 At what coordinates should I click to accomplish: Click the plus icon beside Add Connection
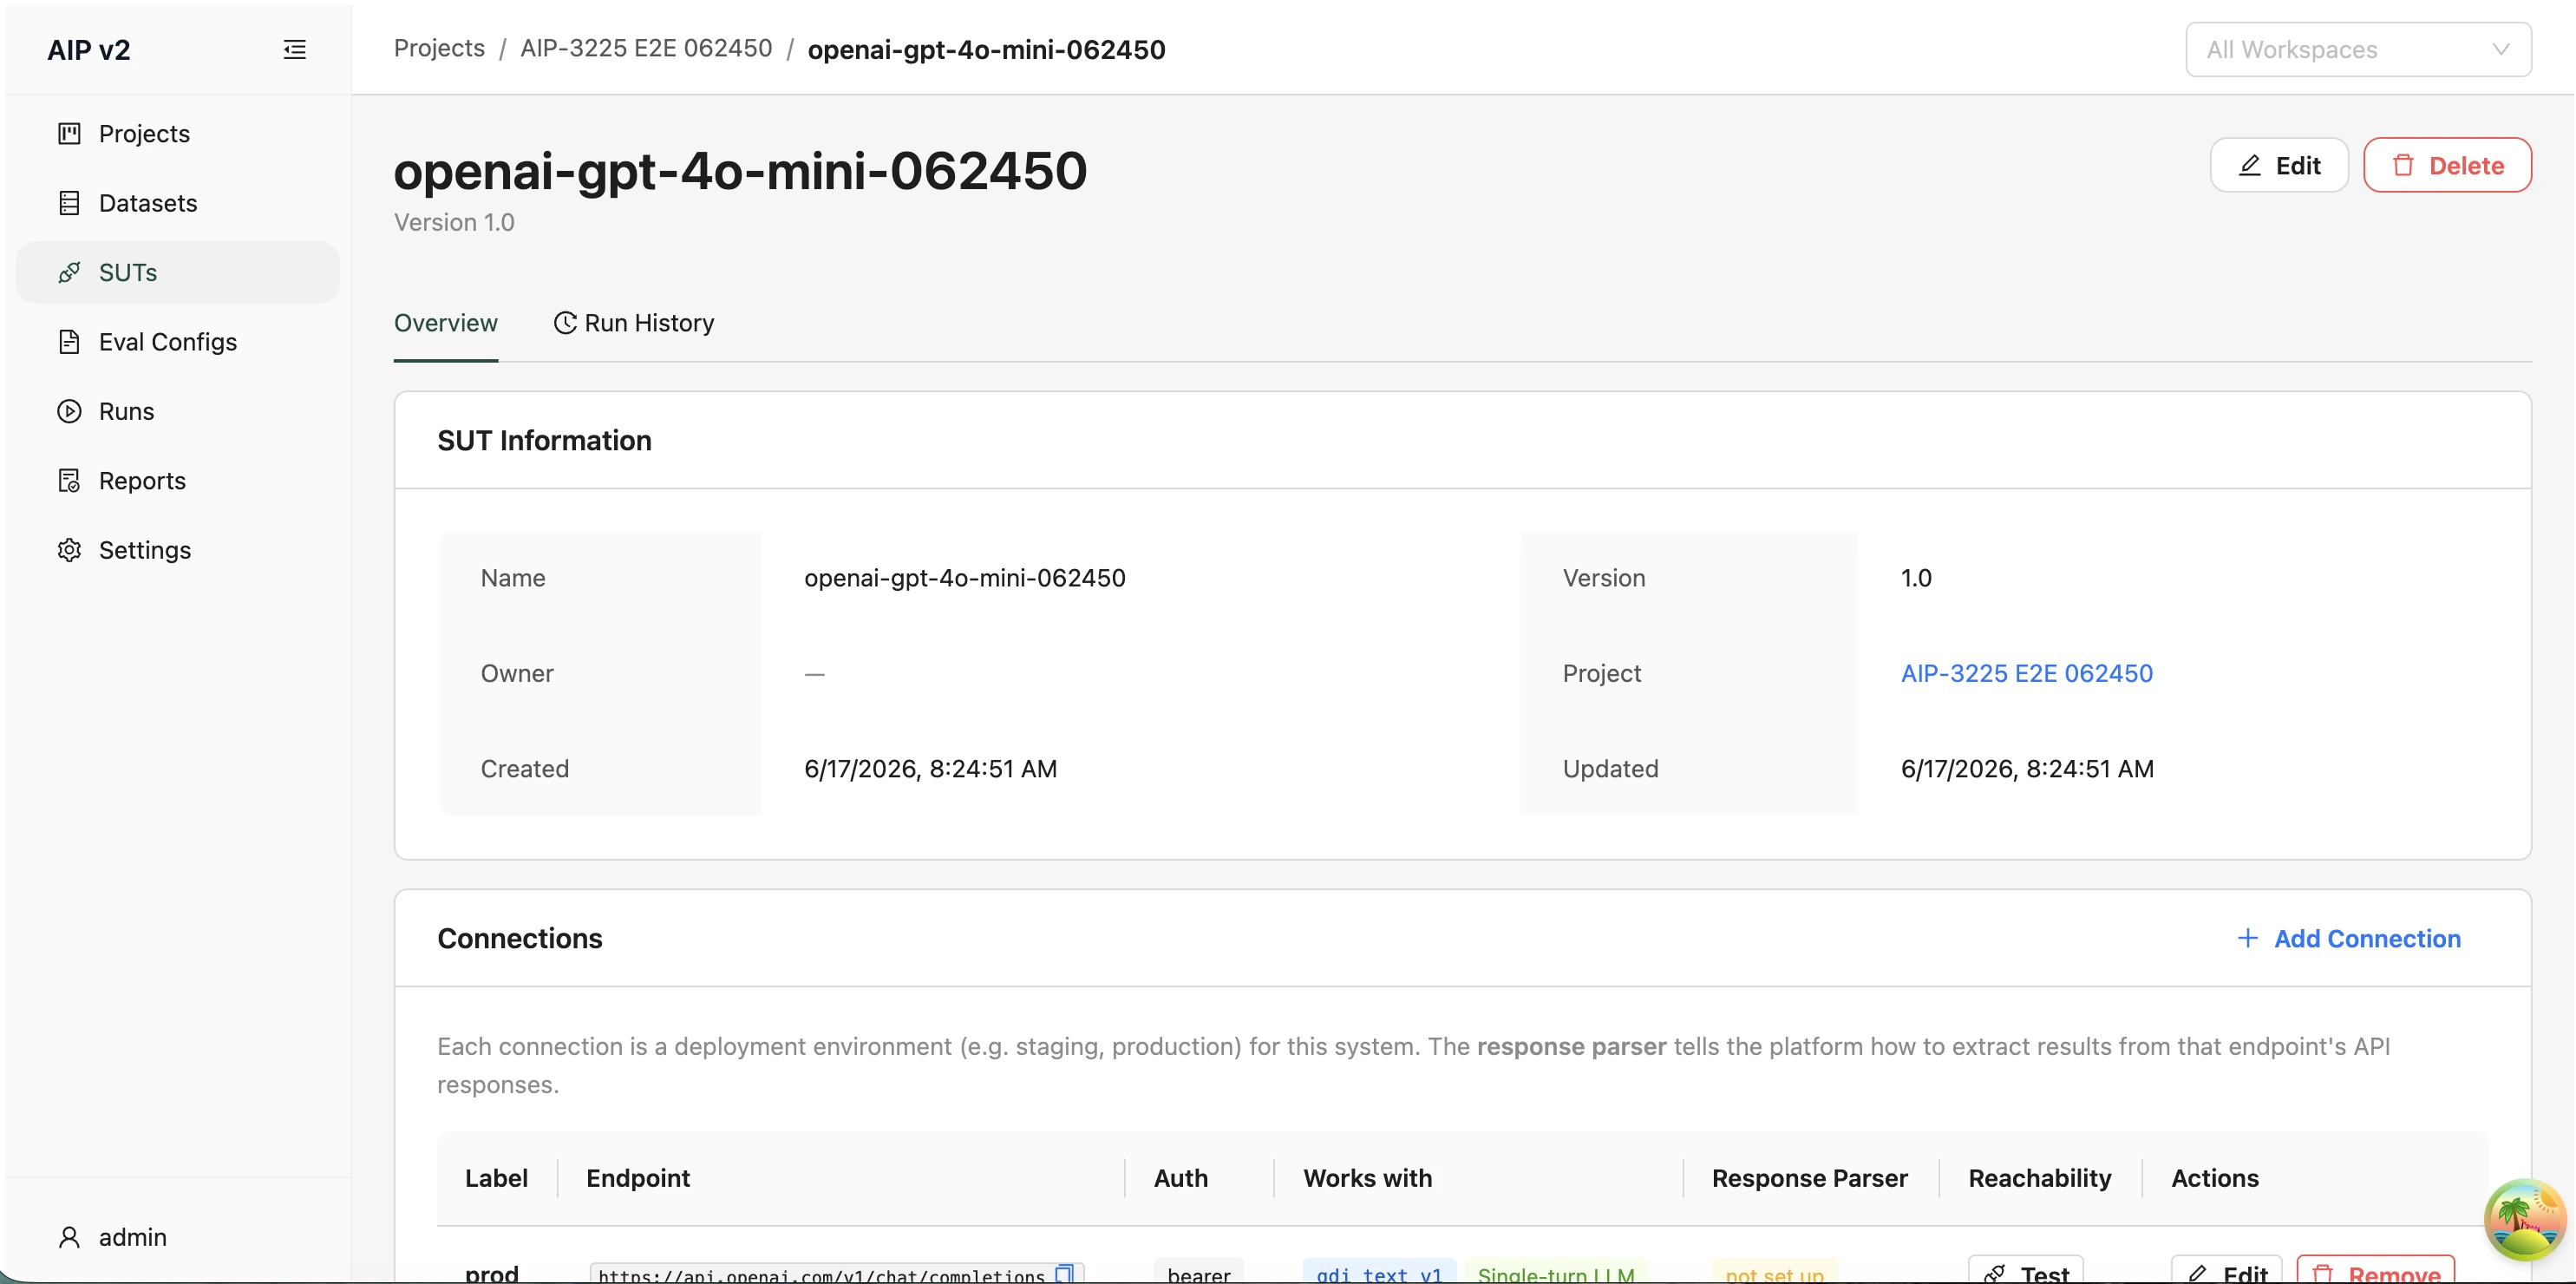coord(2247,938)
